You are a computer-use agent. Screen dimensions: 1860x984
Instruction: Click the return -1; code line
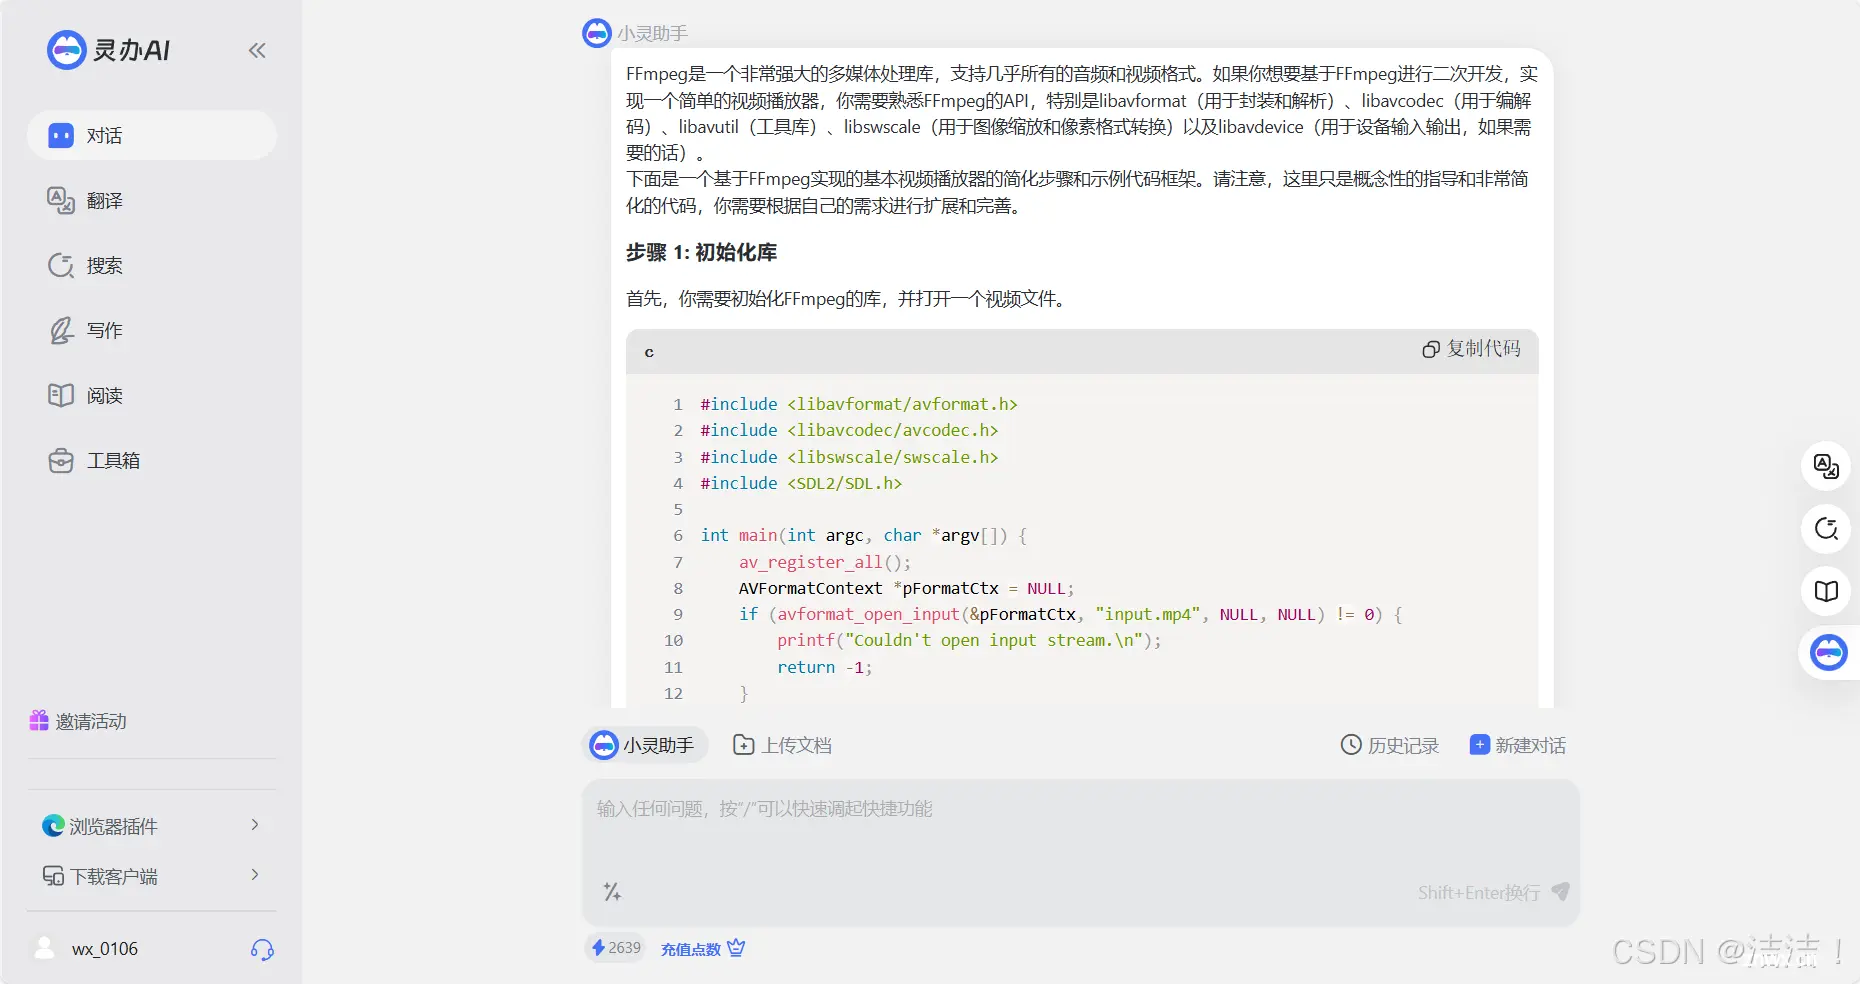[825, 667]
